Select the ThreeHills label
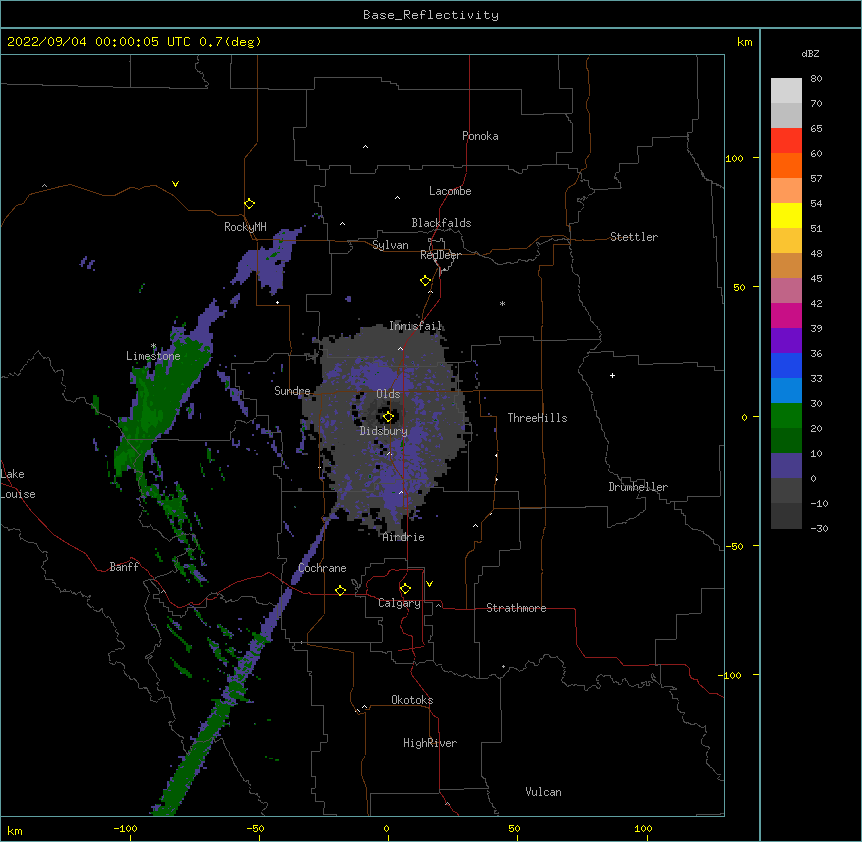This screenshot has height=842, width=862. (537, 418)
